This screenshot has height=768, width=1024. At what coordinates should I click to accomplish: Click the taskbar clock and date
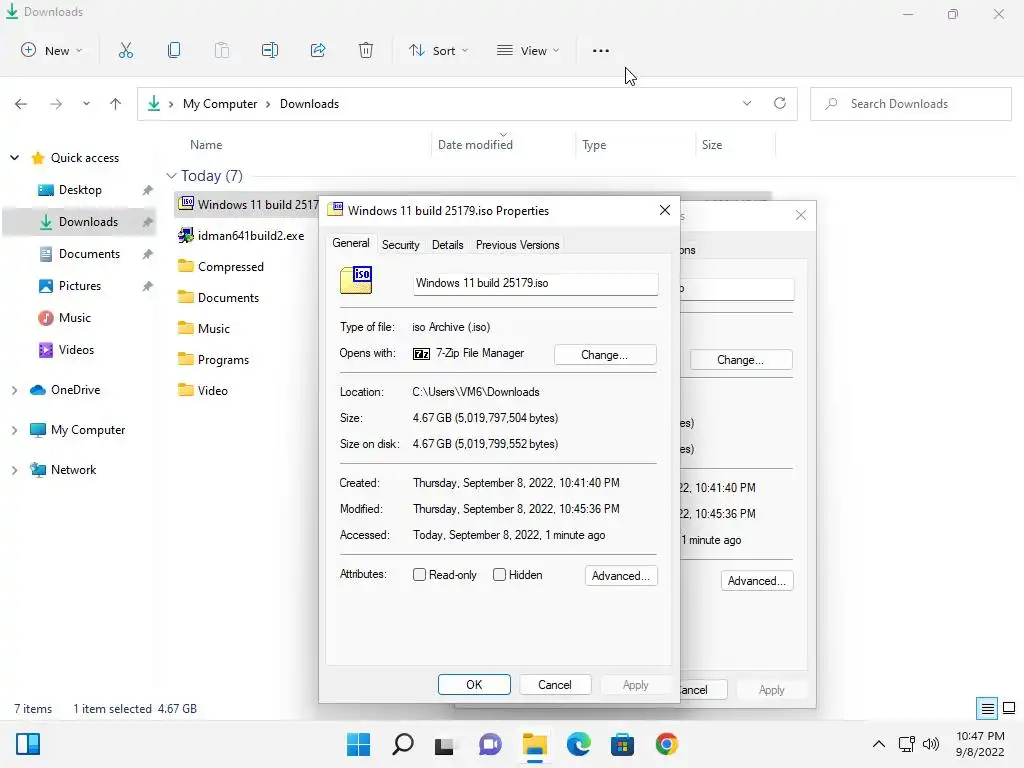pos(980,744)
